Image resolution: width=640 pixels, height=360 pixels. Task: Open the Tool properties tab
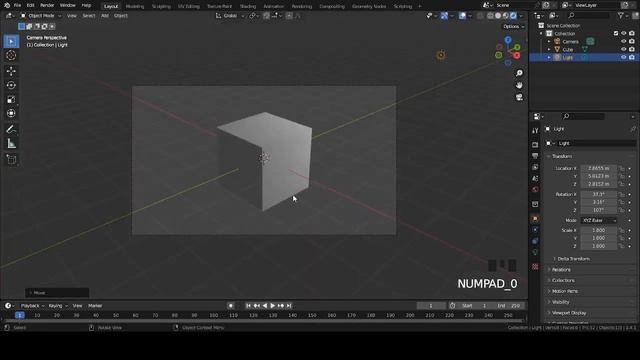[535, 131]
